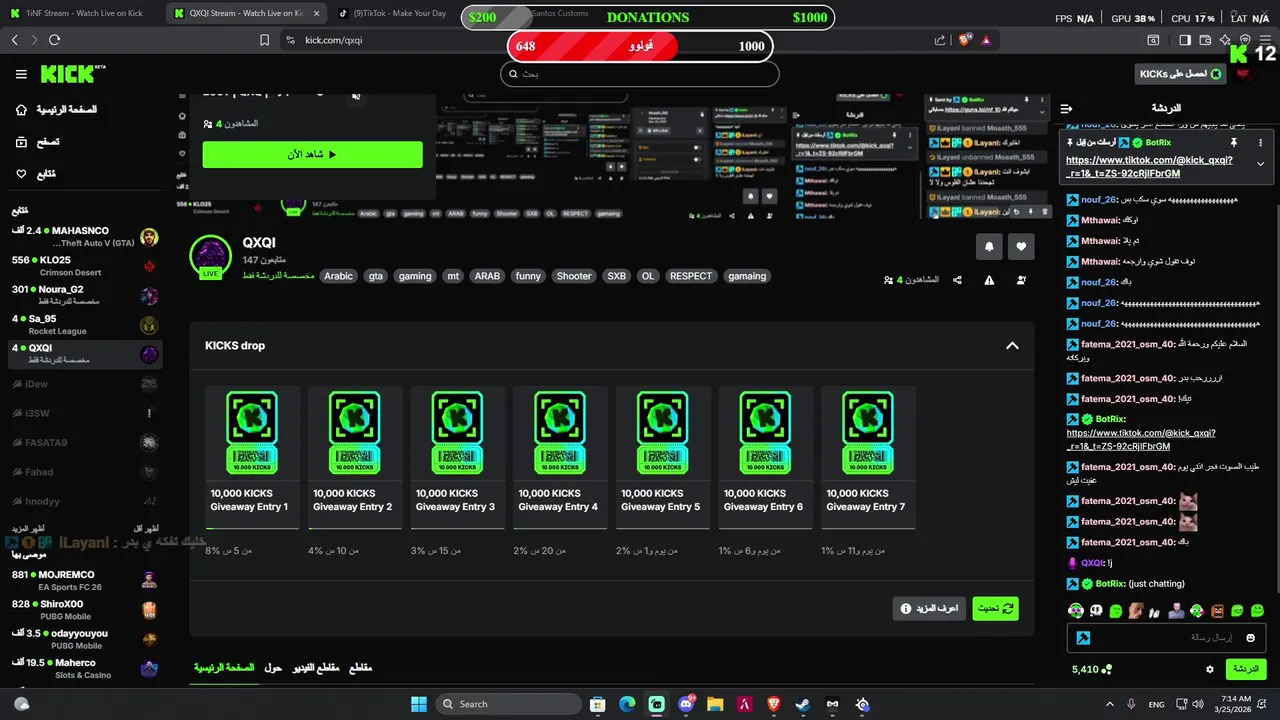Open pinned message three-dot options

[1260, 143]
